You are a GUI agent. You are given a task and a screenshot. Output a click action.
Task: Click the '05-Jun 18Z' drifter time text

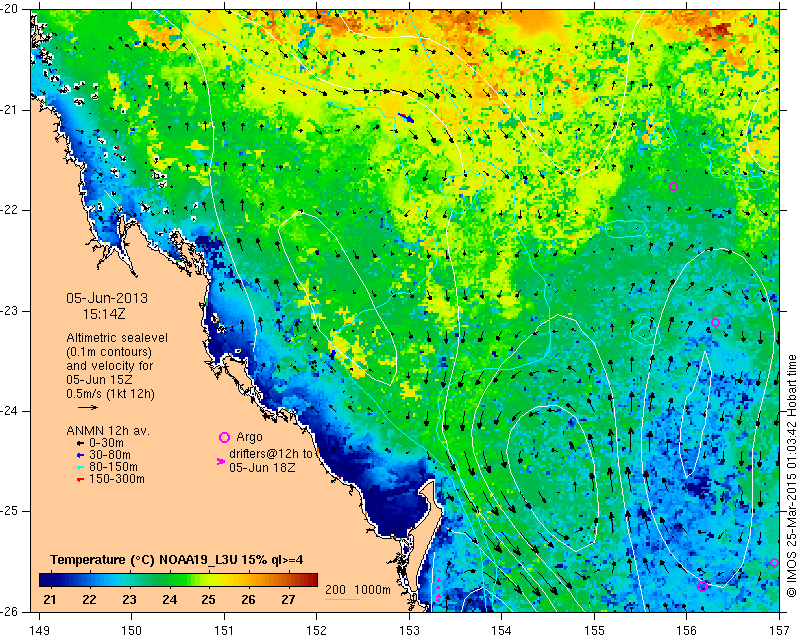[262, 467]
